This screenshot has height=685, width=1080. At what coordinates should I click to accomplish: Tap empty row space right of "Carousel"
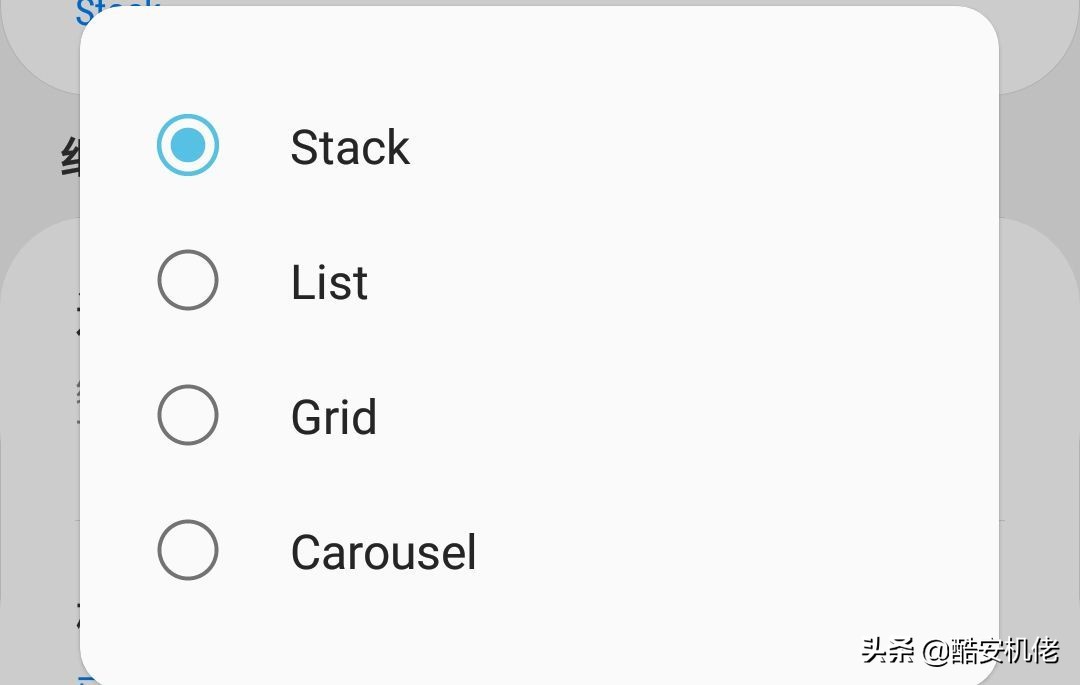pos(700,551)
